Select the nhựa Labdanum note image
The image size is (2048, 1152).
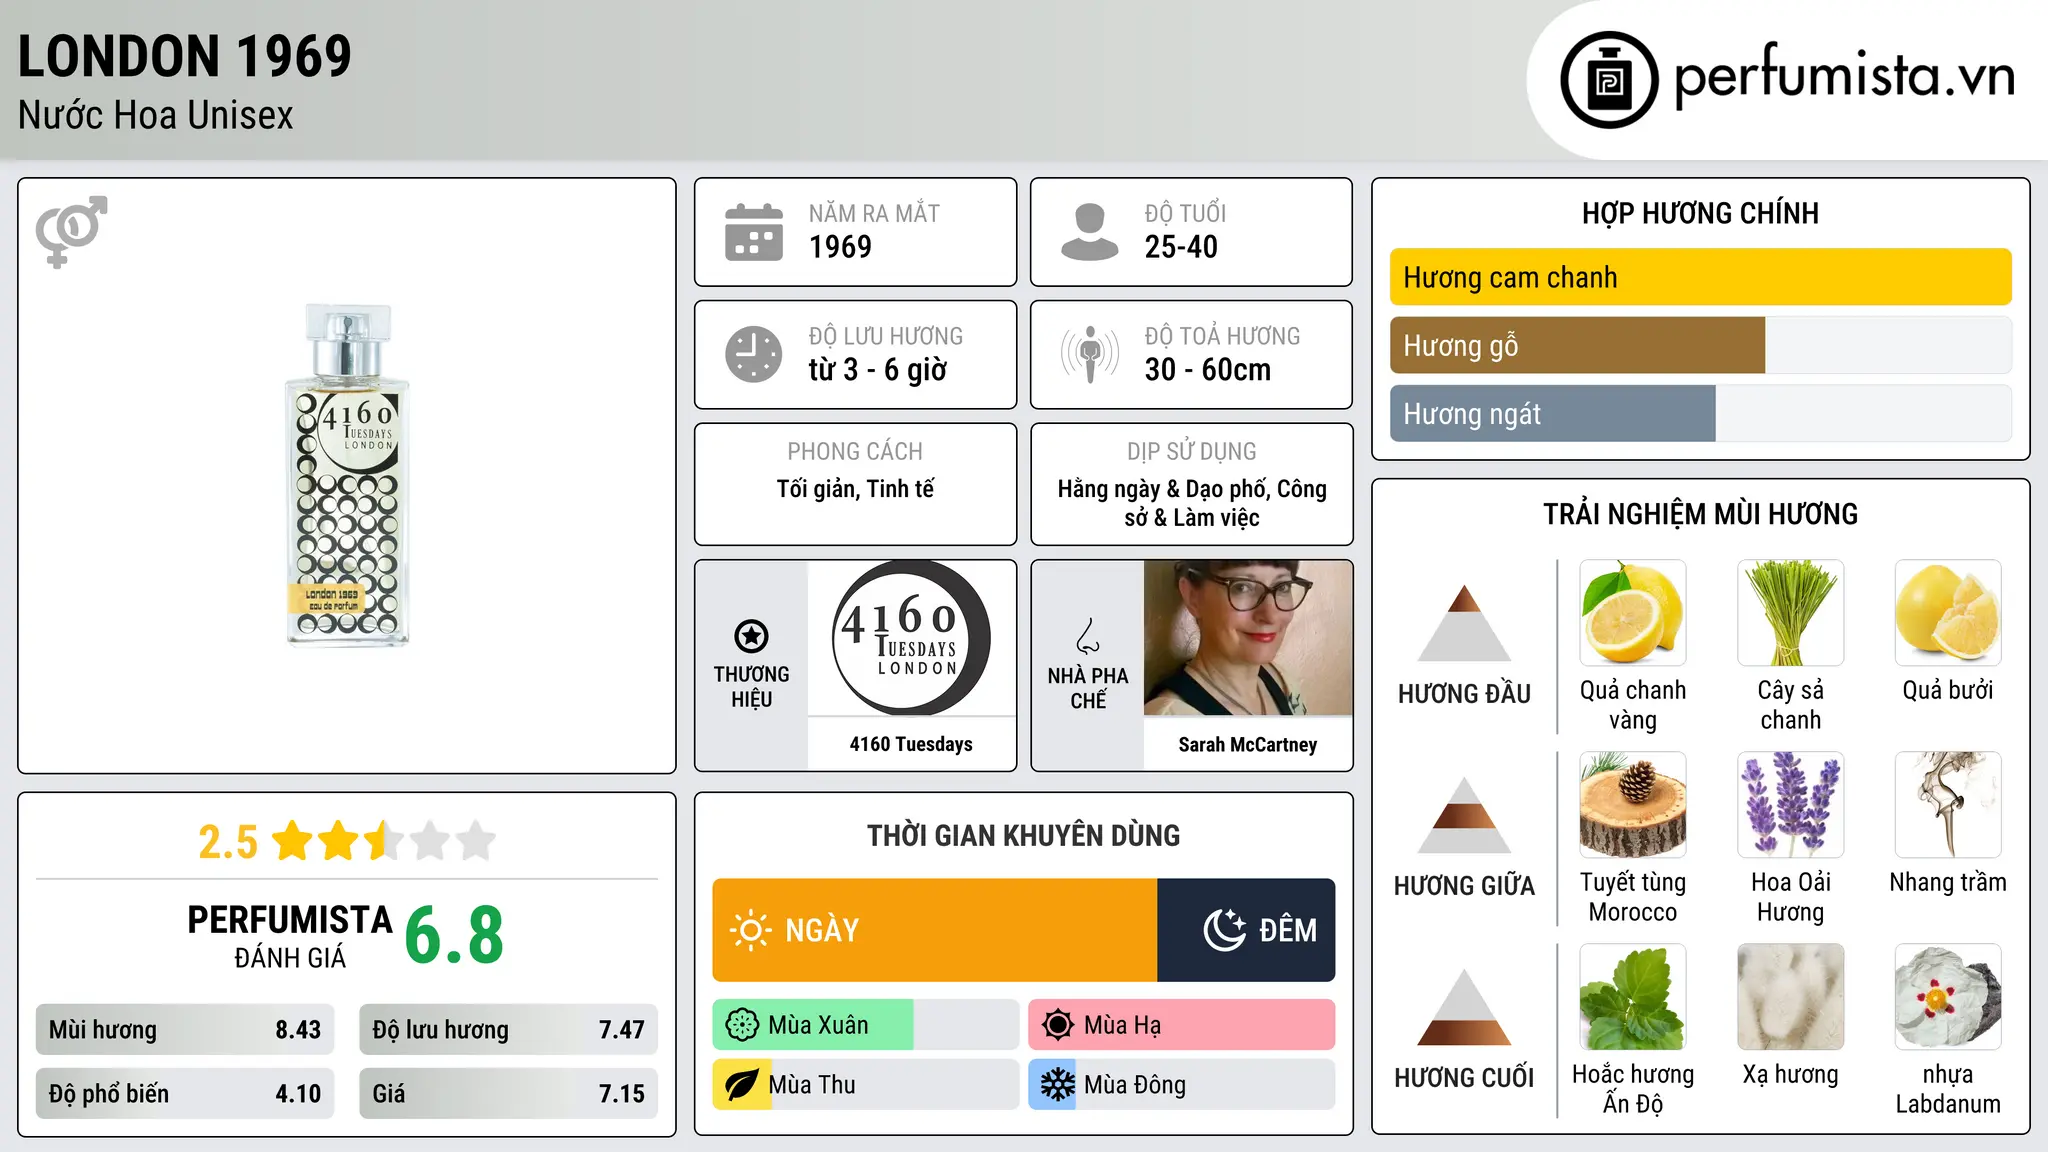pyautogui.click(x=1948, y=996)
